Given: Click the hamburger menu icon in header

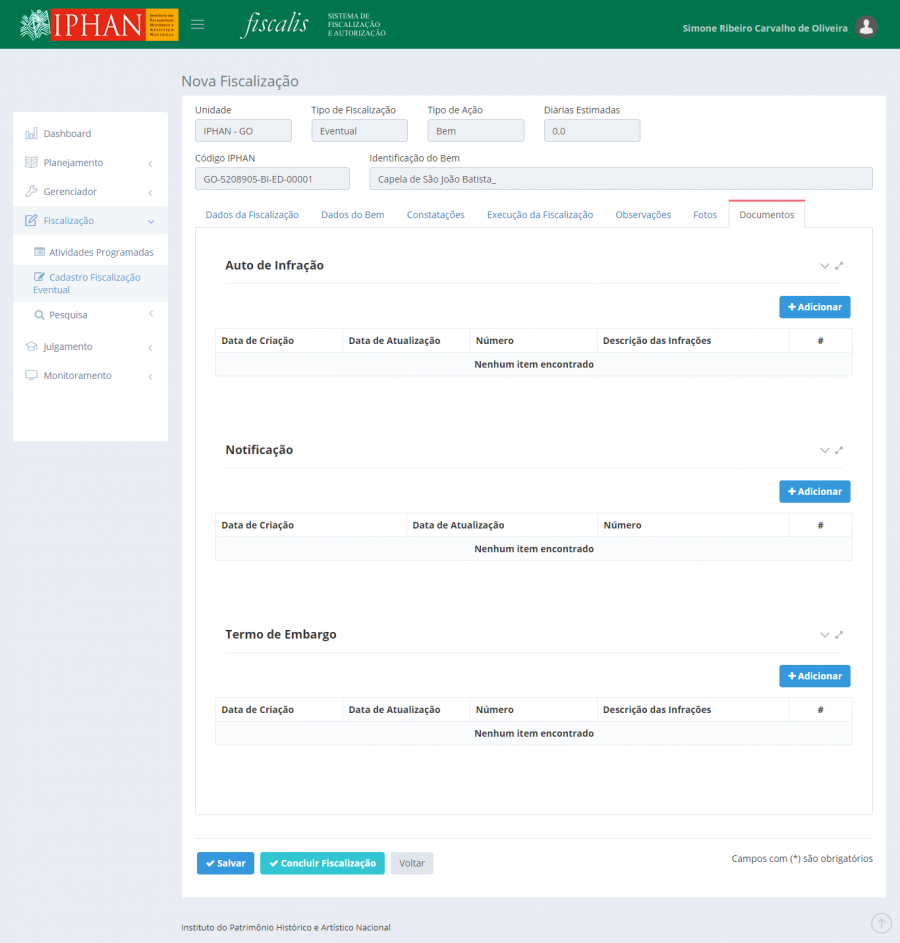Looking at the screenshot, I should (198, 24).
